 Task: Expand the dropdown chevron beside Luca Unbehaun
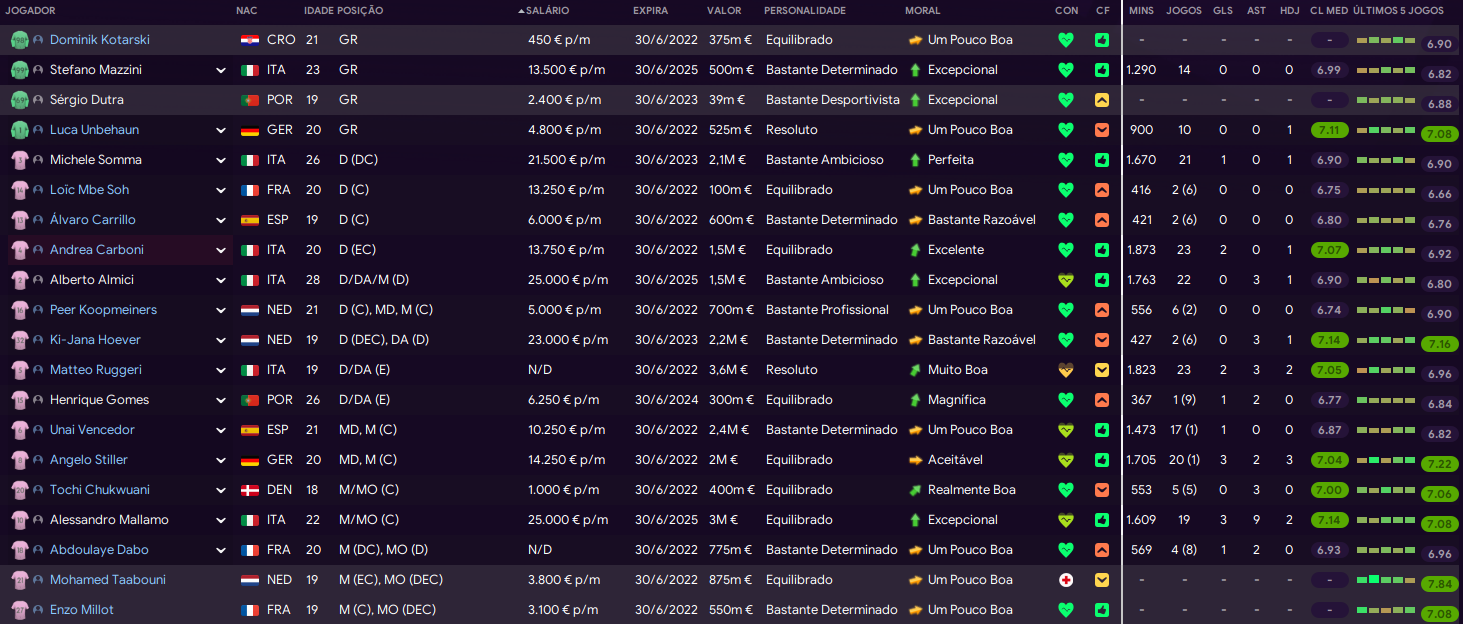(x=221, y=130)
